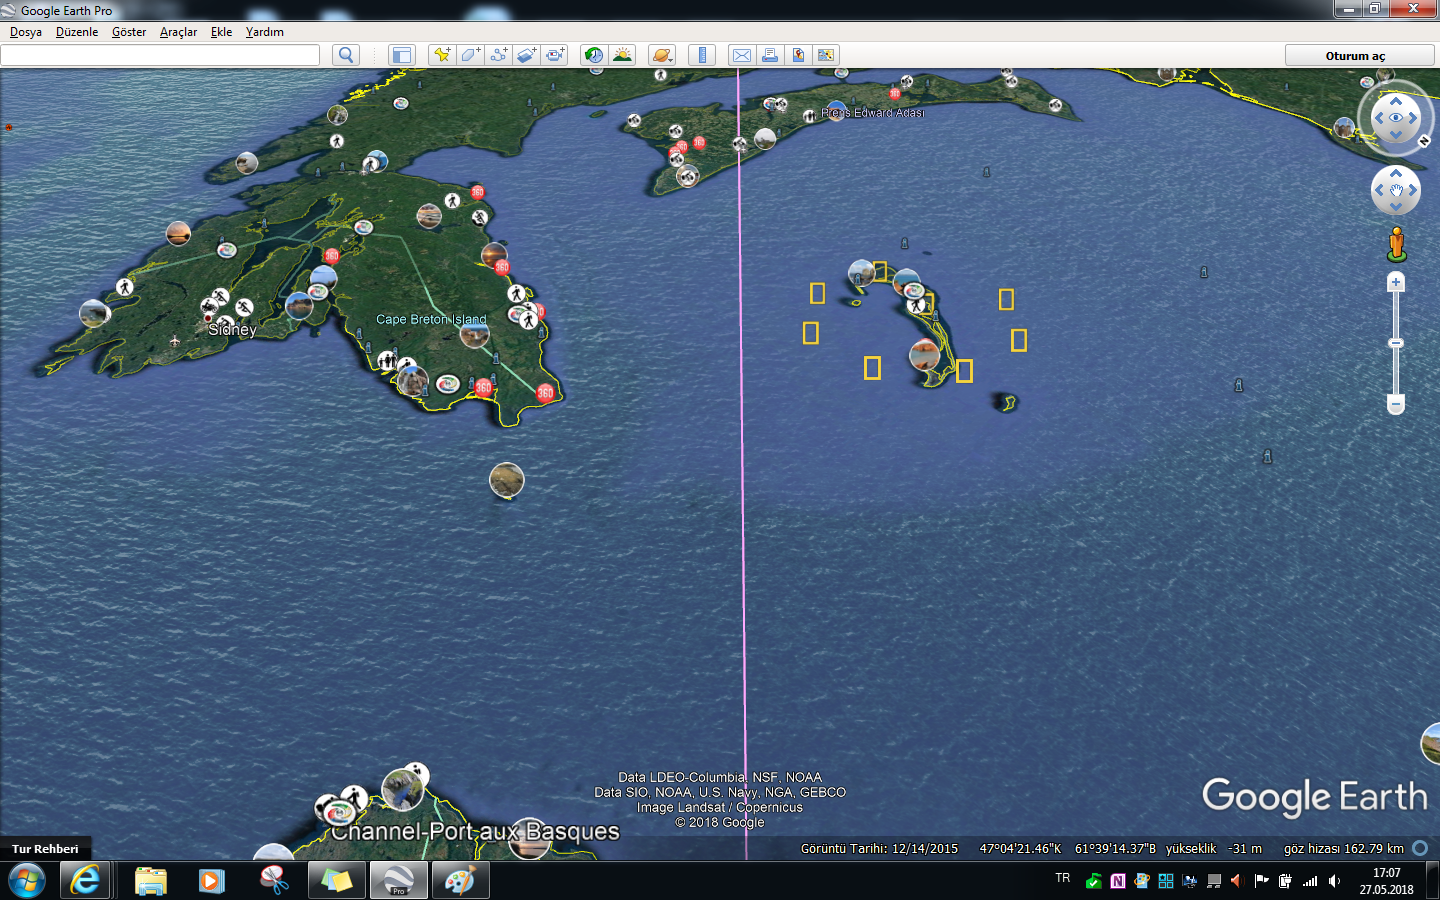The height and width of the screenshot is (900, 1440).
Task: Click the Cape Breton Island label
Action: 431,319
